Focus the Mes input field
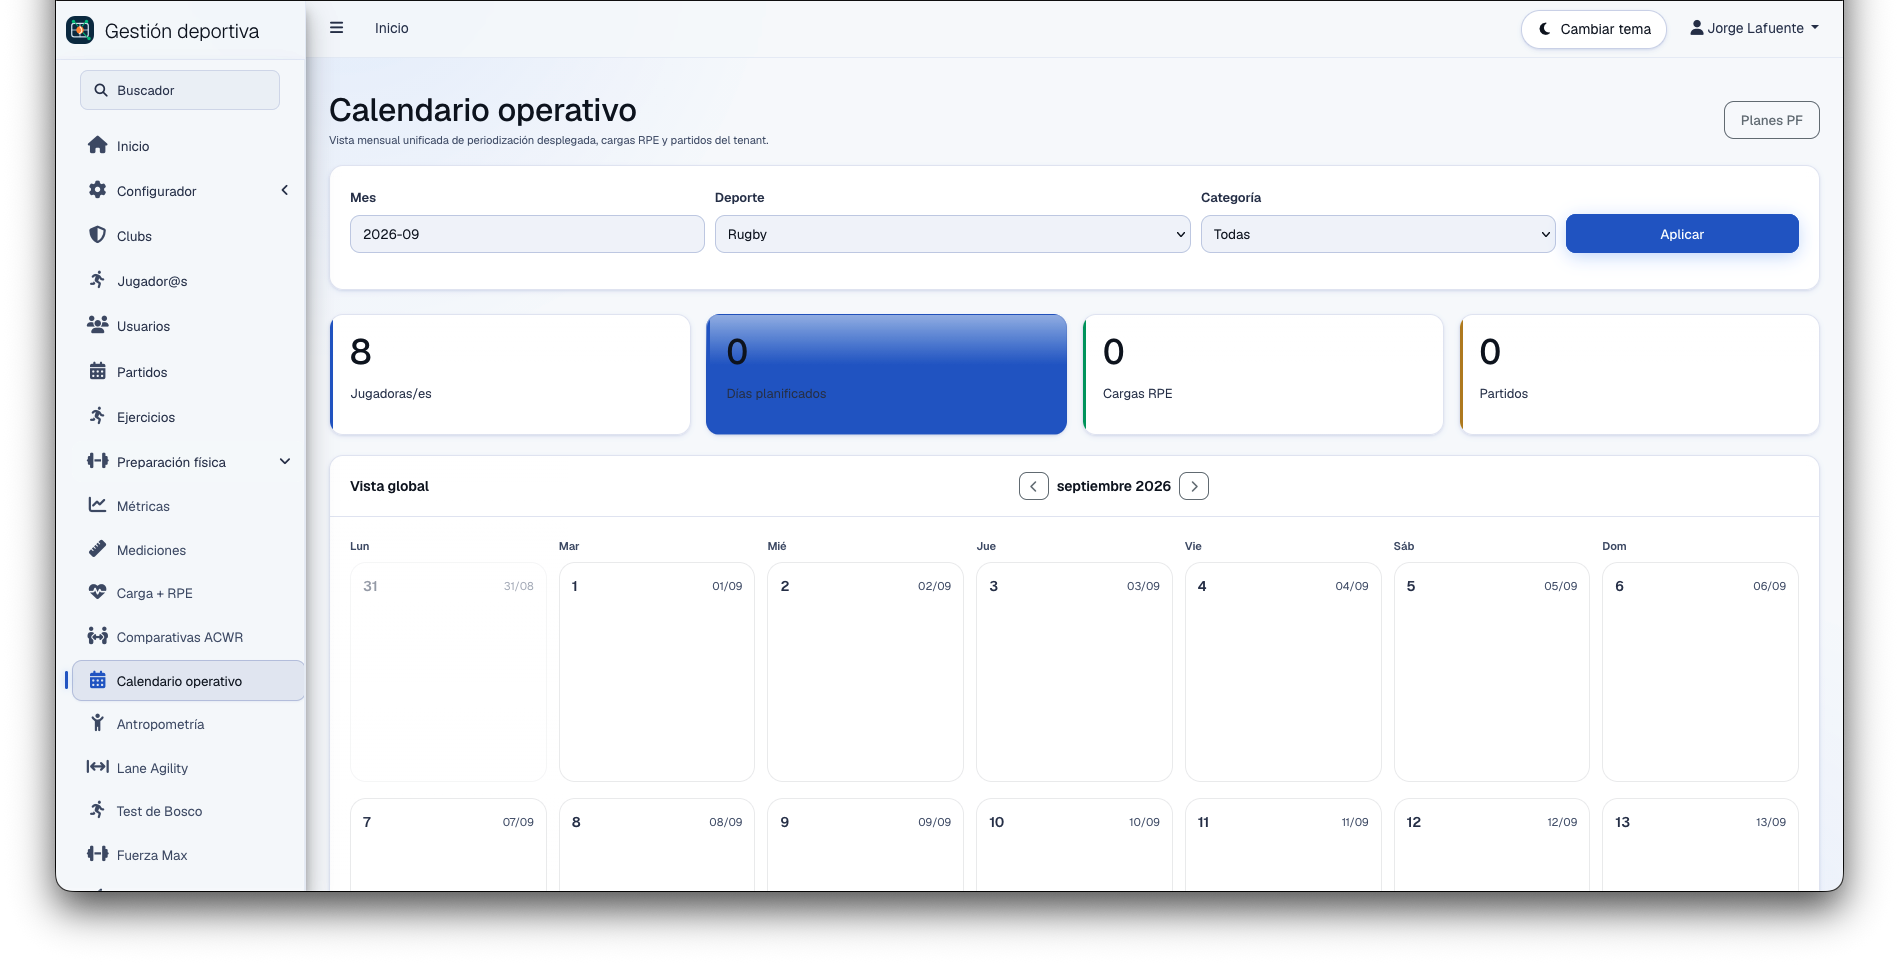 [527, 234]
